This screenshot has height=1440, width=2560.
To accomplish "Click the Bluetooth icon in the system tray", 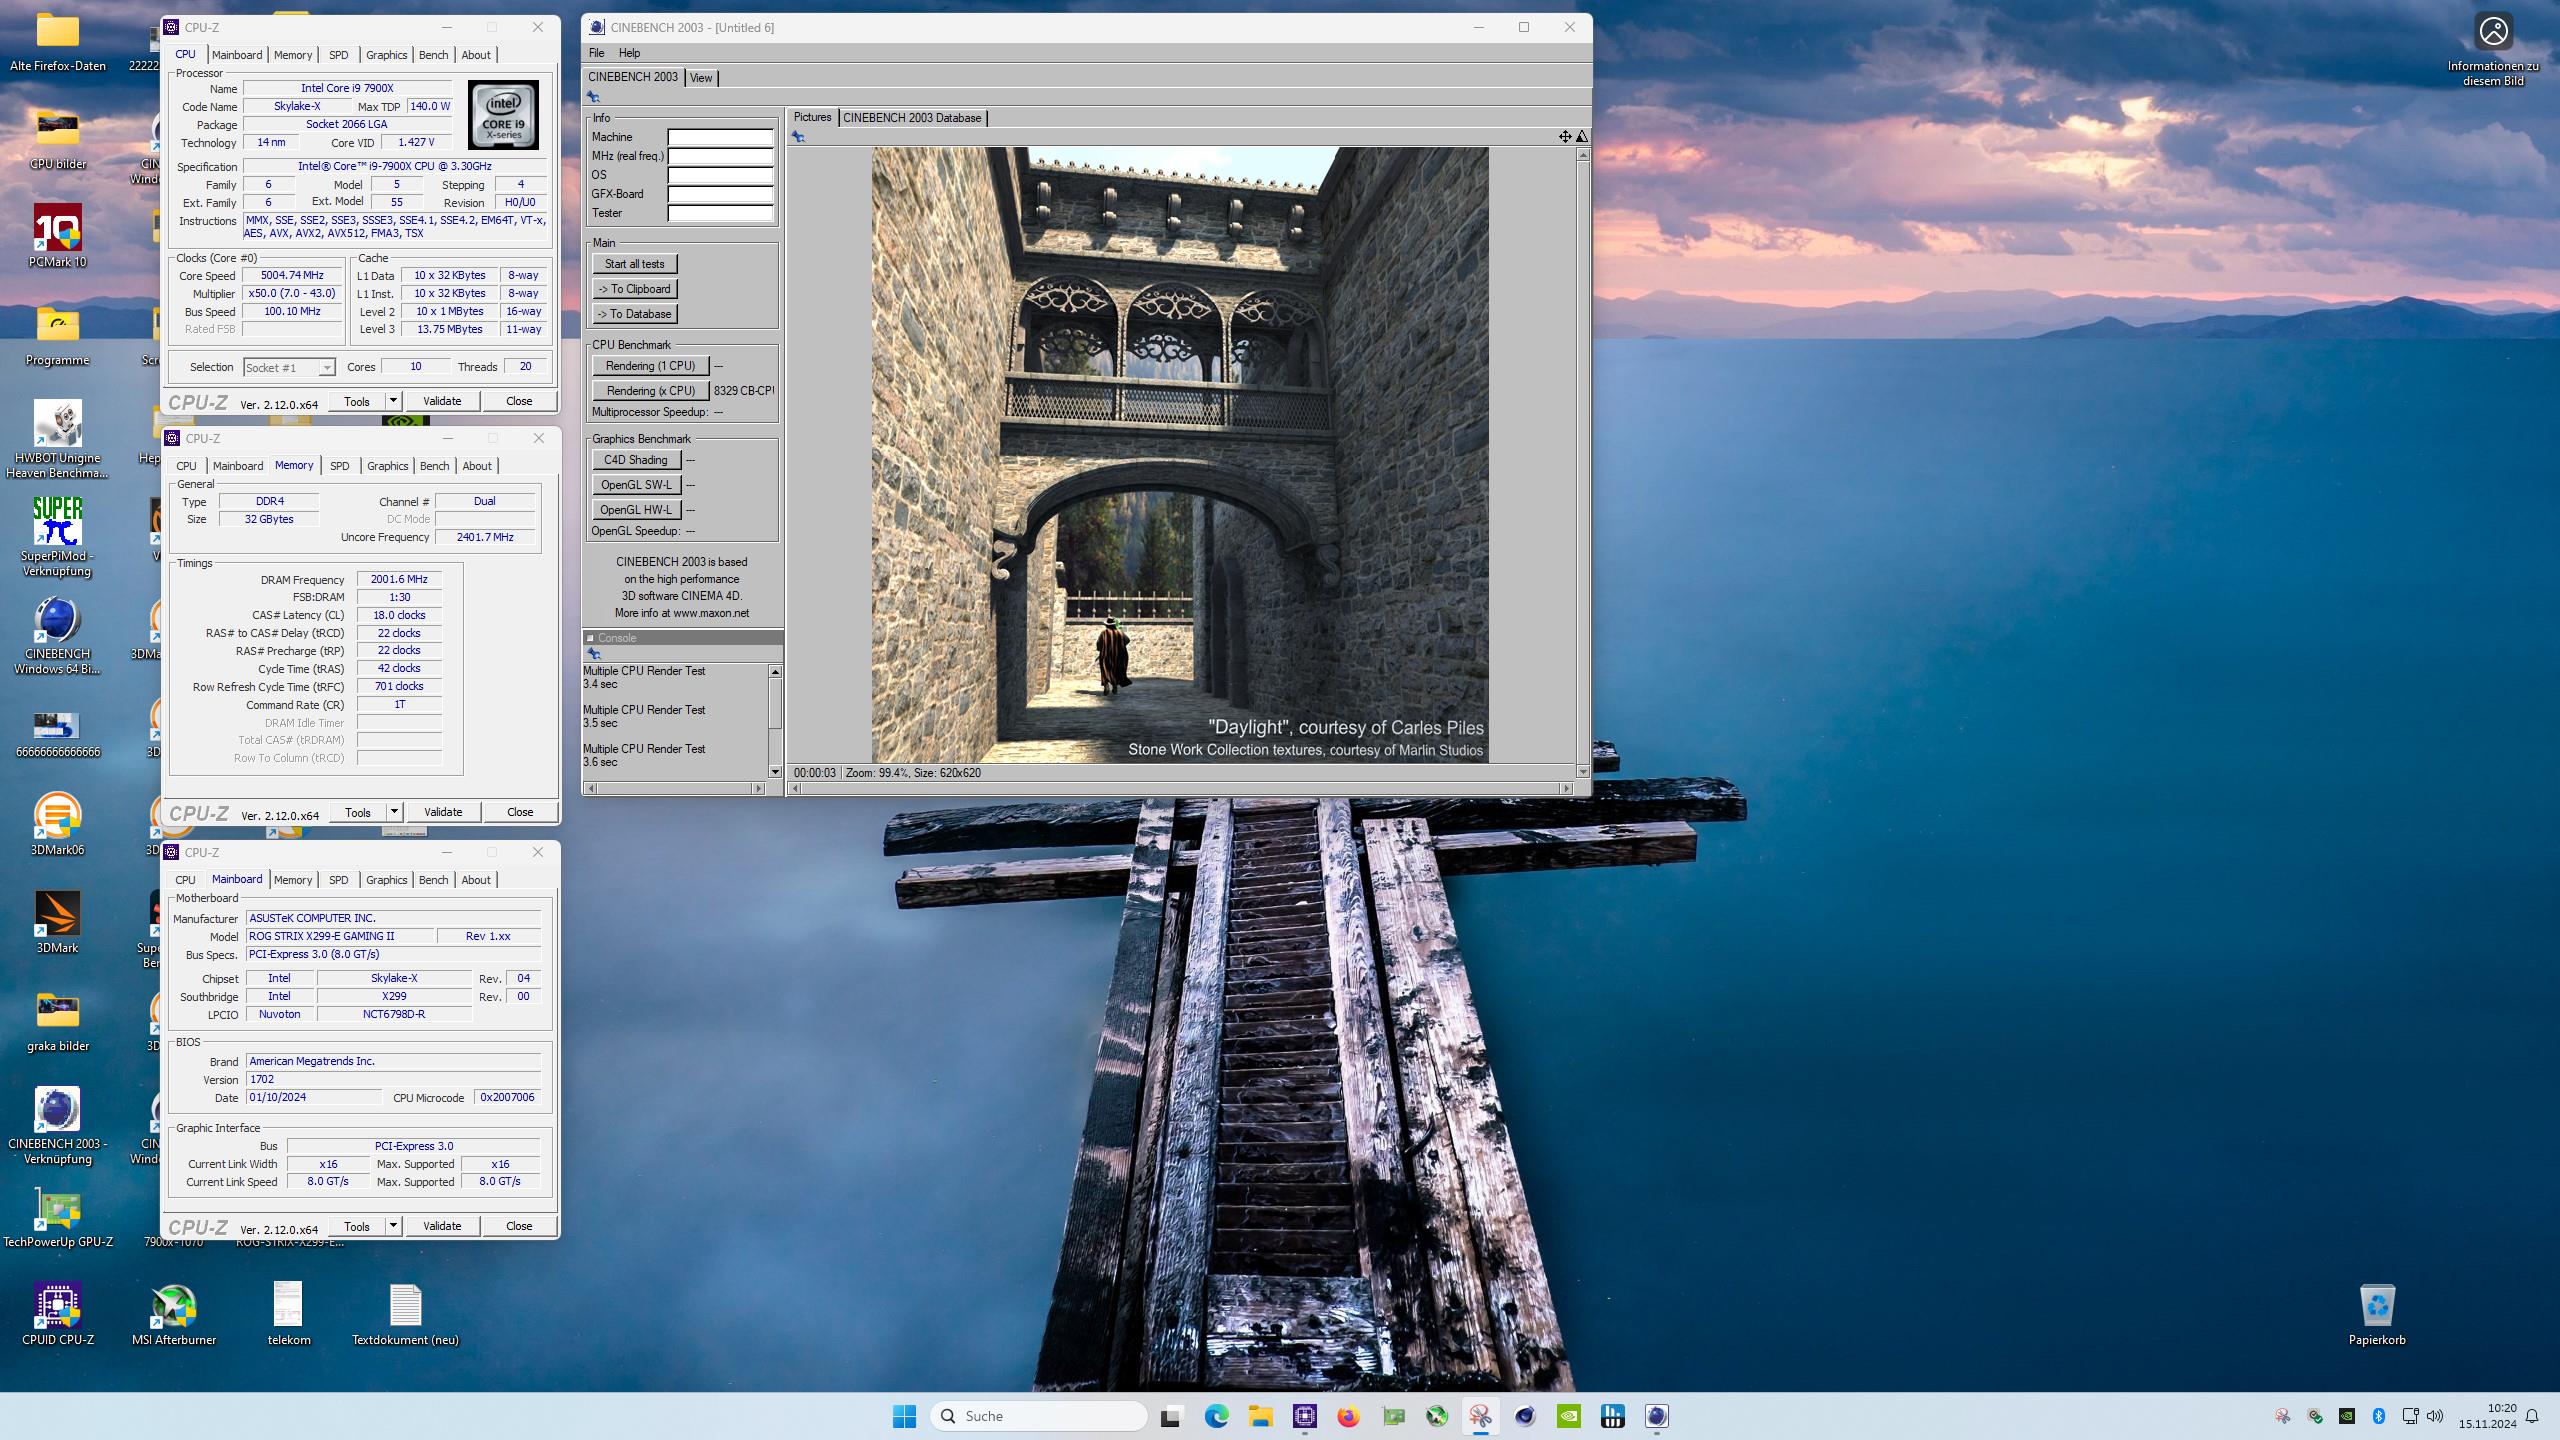I will point(2379,1416).
